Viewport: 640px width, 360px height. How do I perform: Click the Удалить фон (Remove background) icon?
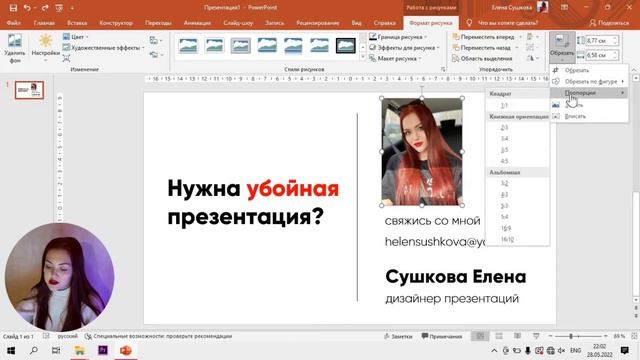tap(15, 48)
